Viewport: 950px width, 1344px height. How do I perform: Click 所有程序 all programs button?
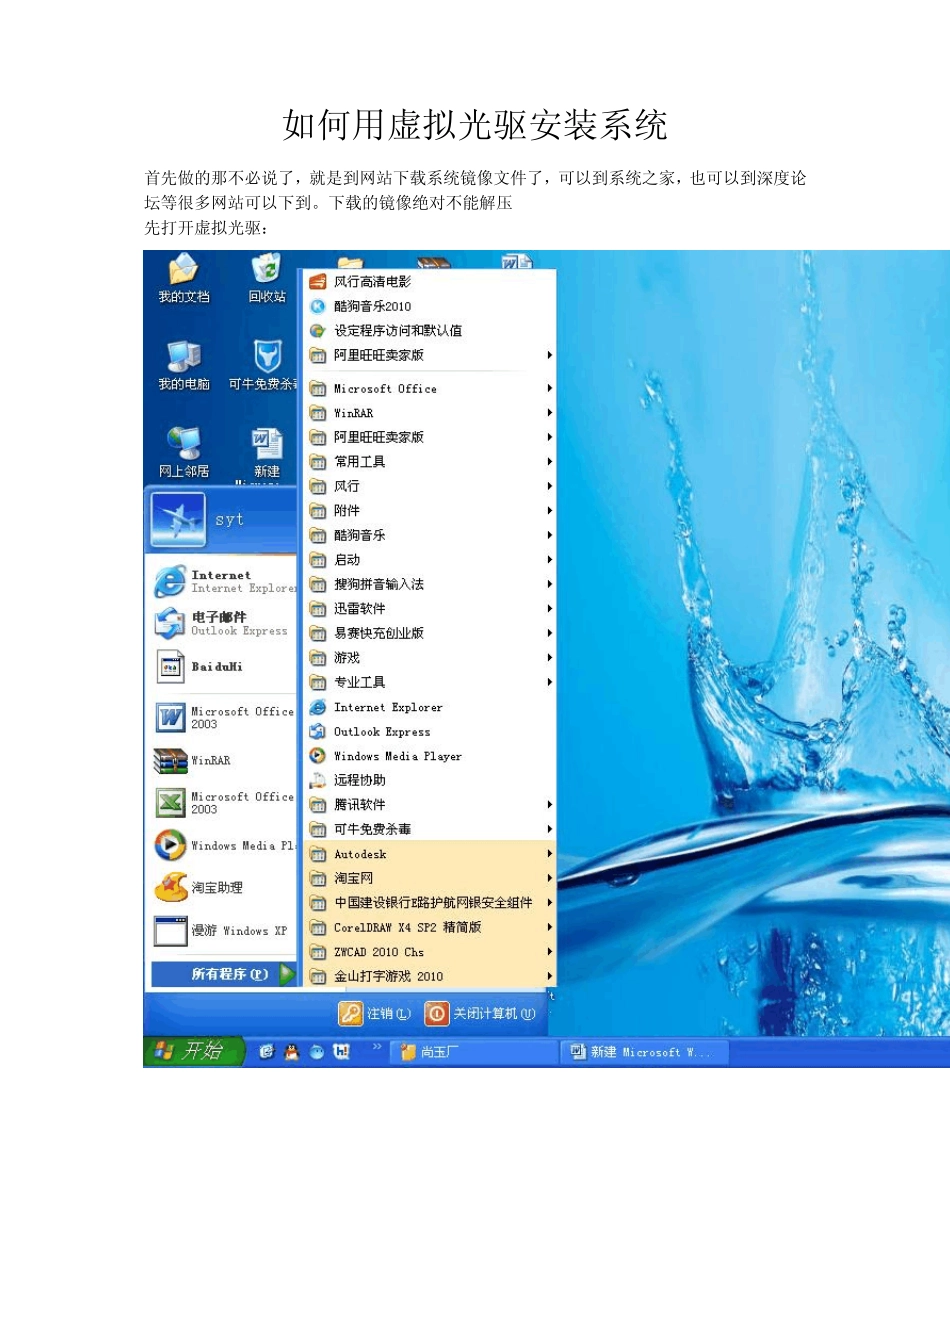pos(224,974)
